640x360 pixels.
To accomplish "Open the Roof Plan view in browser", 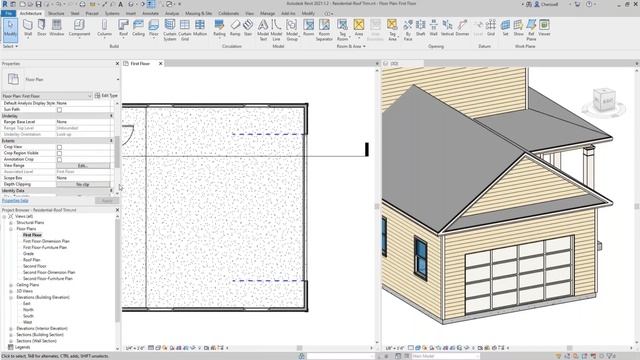I will (x=31, y=260).
